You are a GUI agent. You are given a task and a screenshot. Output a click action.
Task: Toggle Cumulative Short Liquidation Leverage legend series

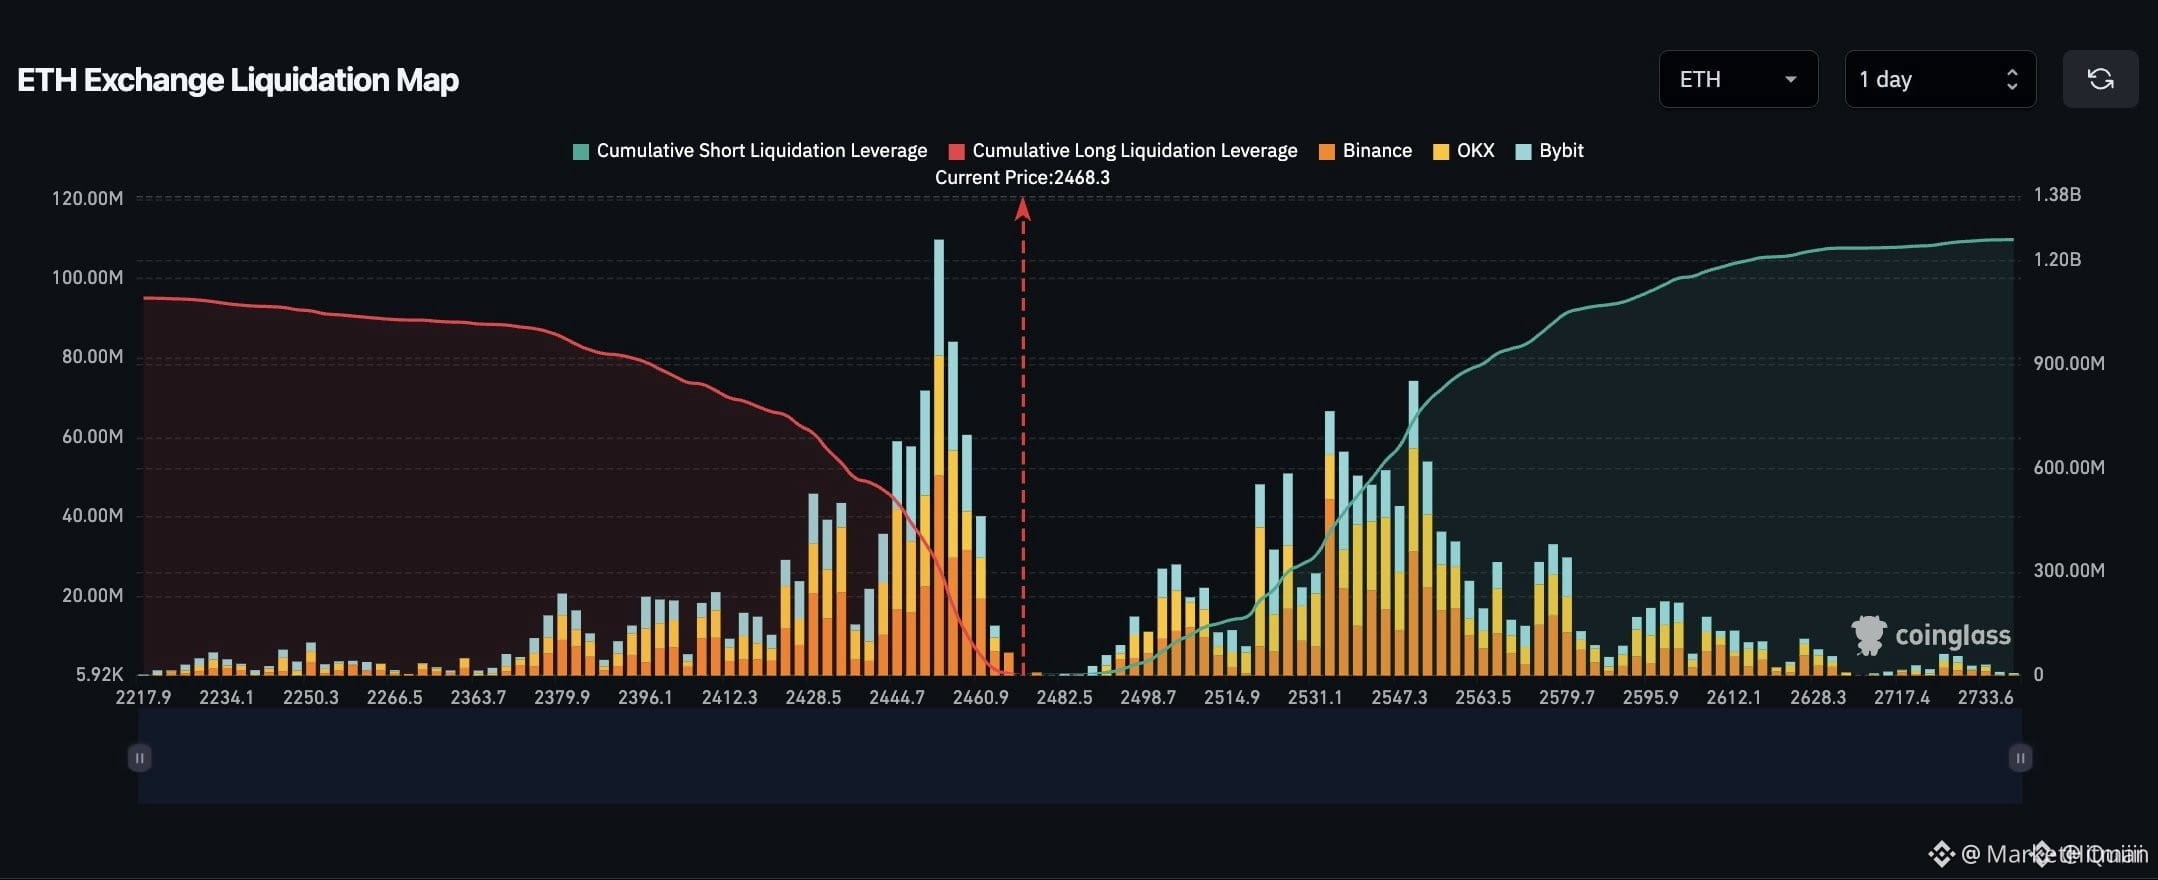pos(750,151)
